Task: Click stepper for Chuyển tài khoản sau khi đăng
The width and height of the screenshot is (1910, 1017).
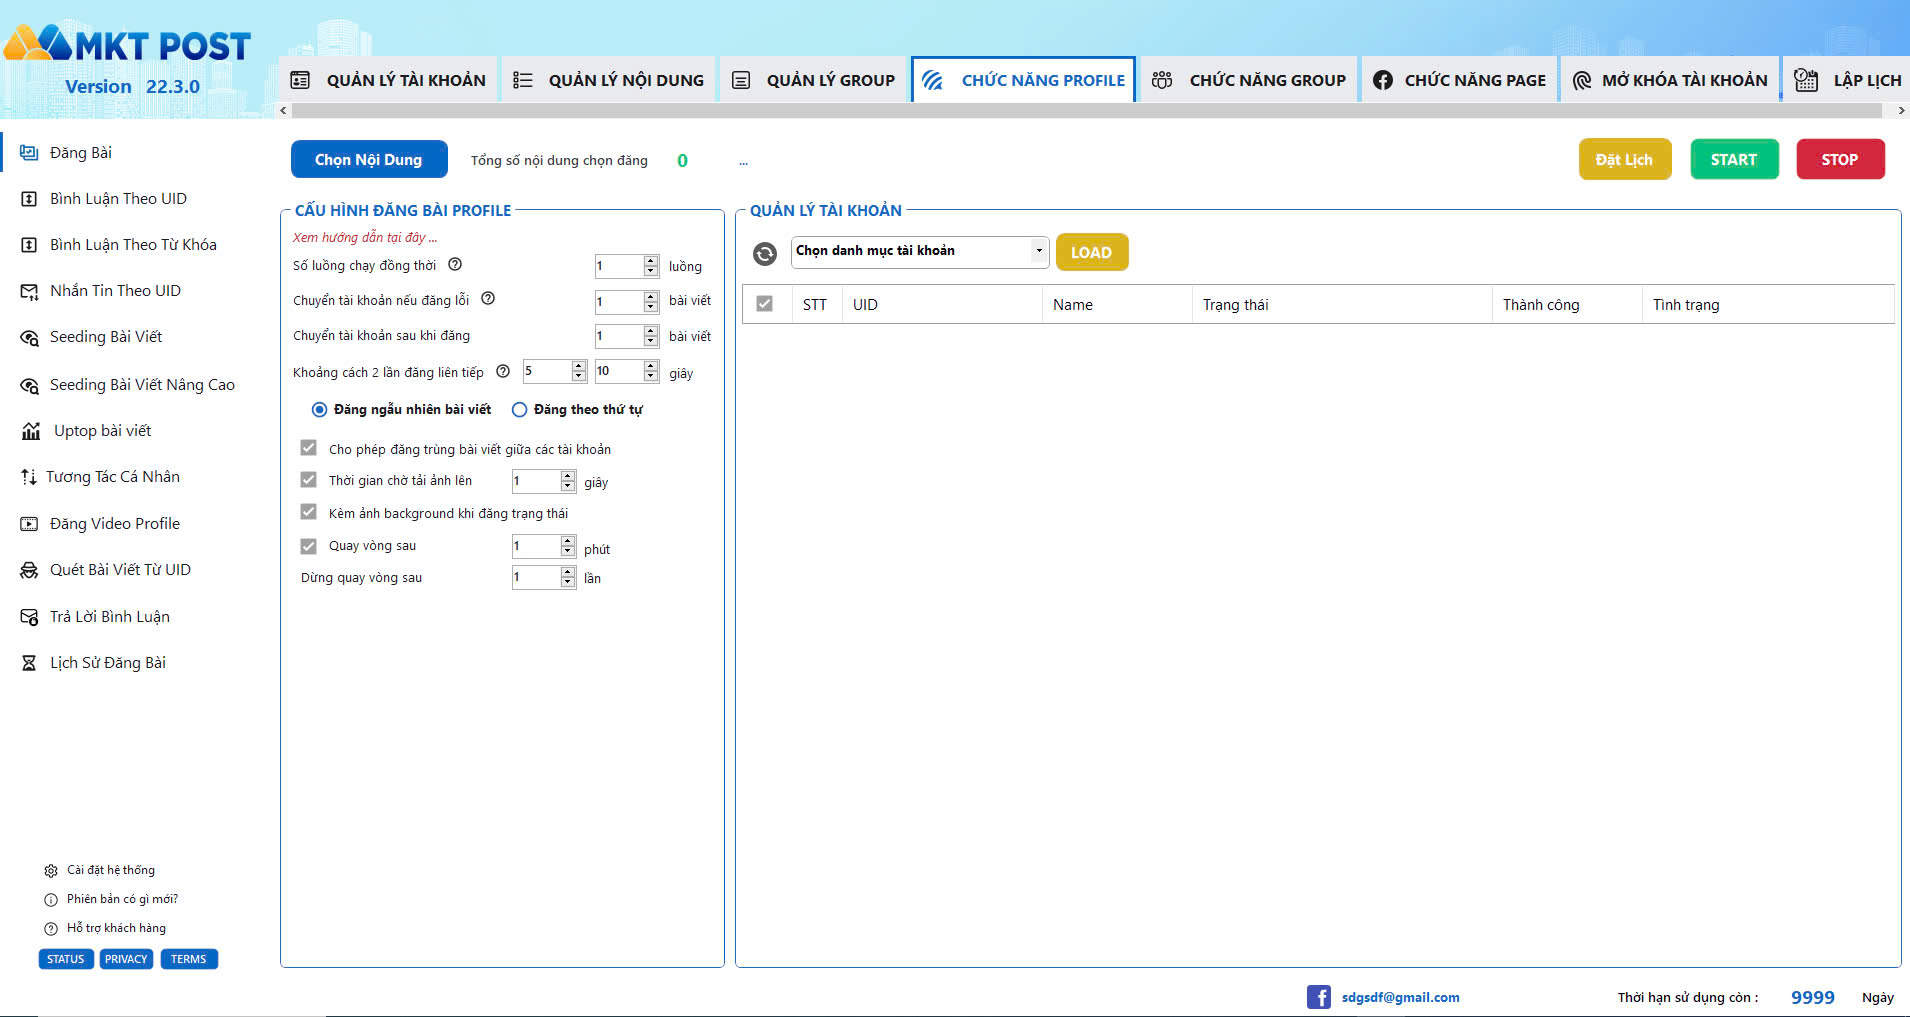Action: point(651,337)
